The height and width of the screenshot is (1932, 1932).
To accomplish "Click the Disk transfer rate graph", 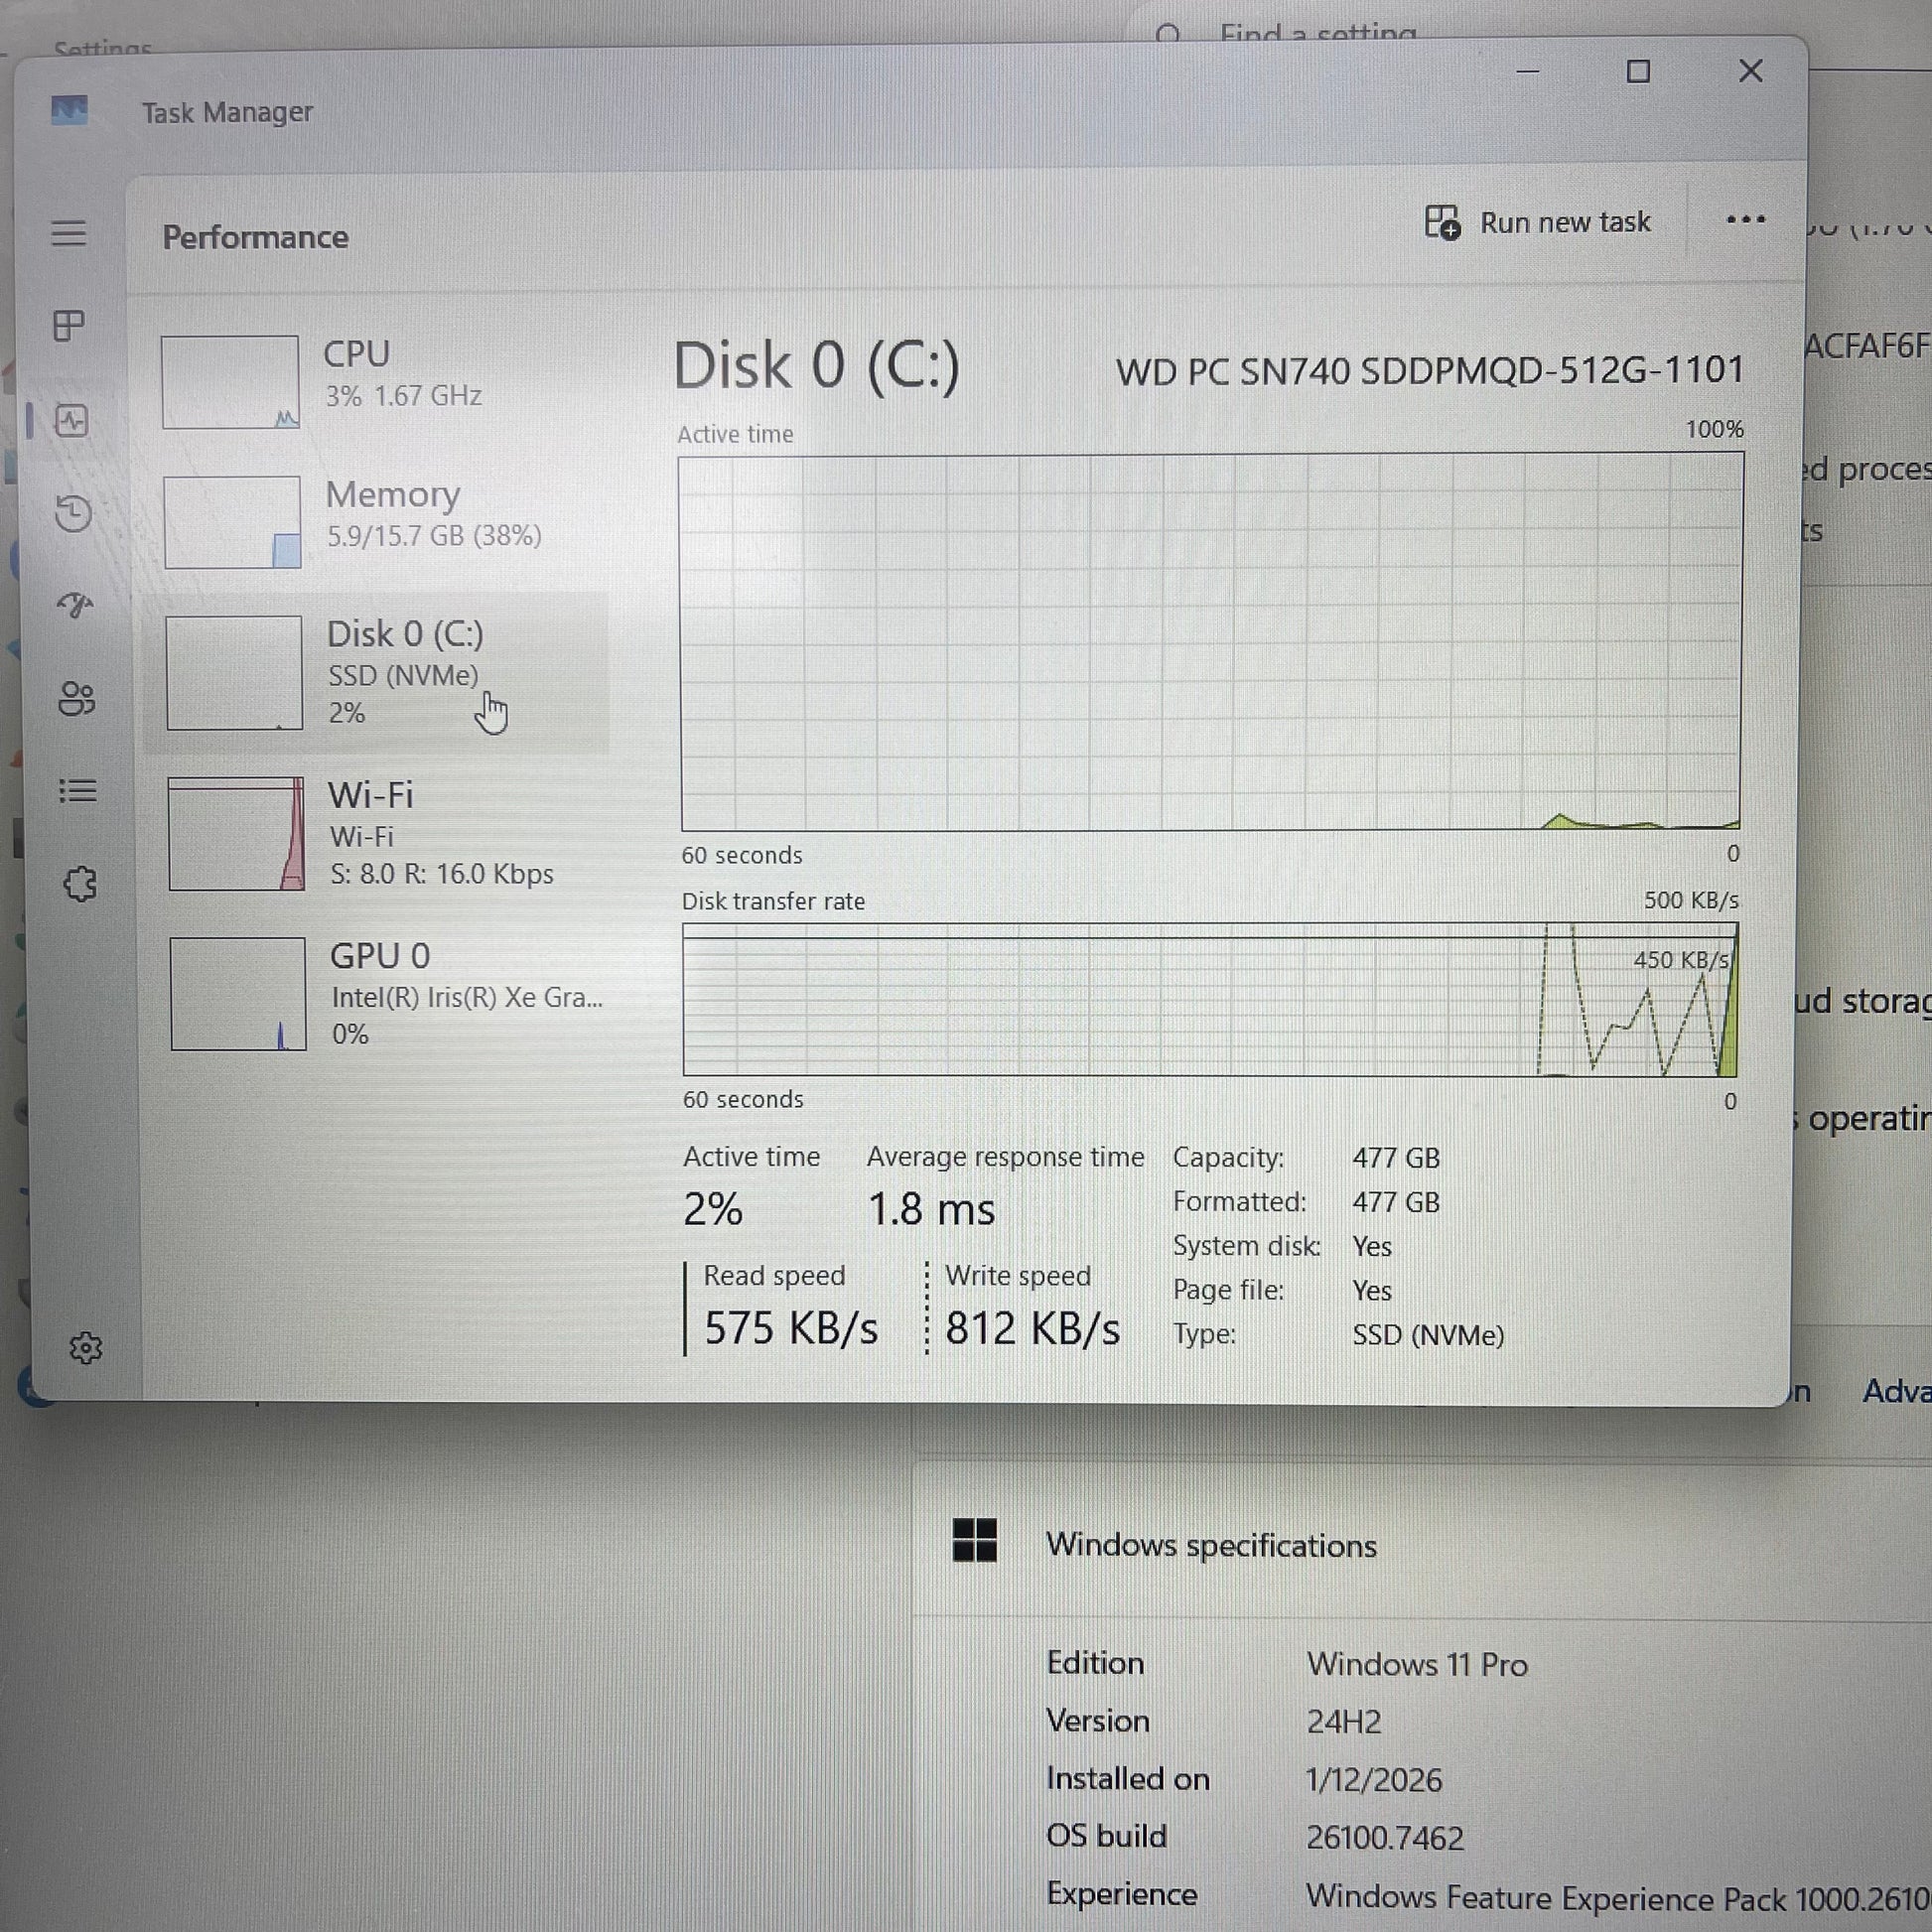I will 1210,1000.
